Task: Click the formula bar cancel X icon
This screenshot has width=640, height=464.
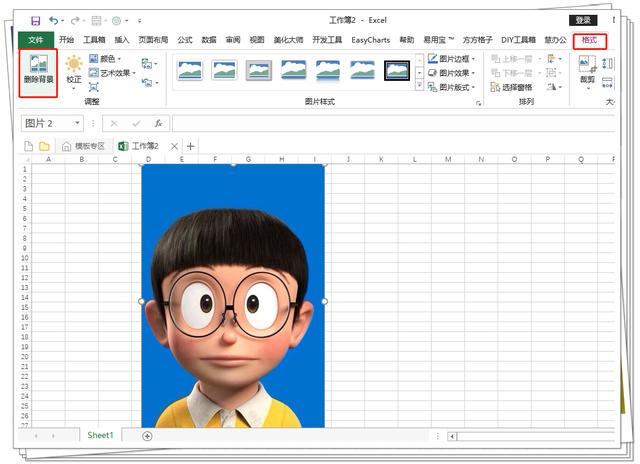Action: pyautogui.click(x=114, y=123)
